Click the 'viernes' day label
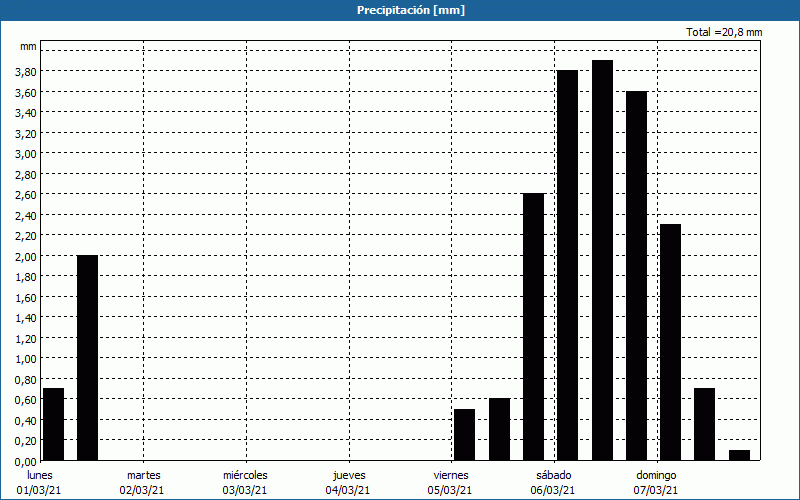Viewport: 800px width, 500px height. (451, 475)
